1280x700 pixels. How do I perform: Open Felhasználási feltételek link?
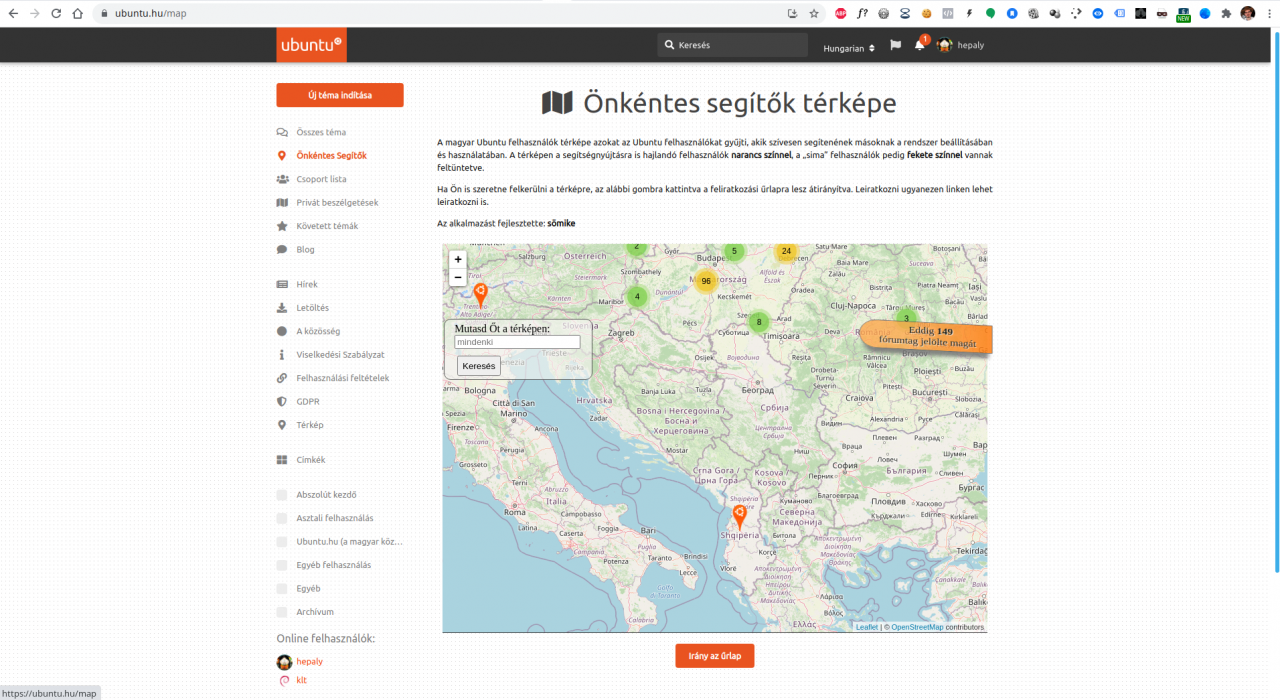coord(342,378)
